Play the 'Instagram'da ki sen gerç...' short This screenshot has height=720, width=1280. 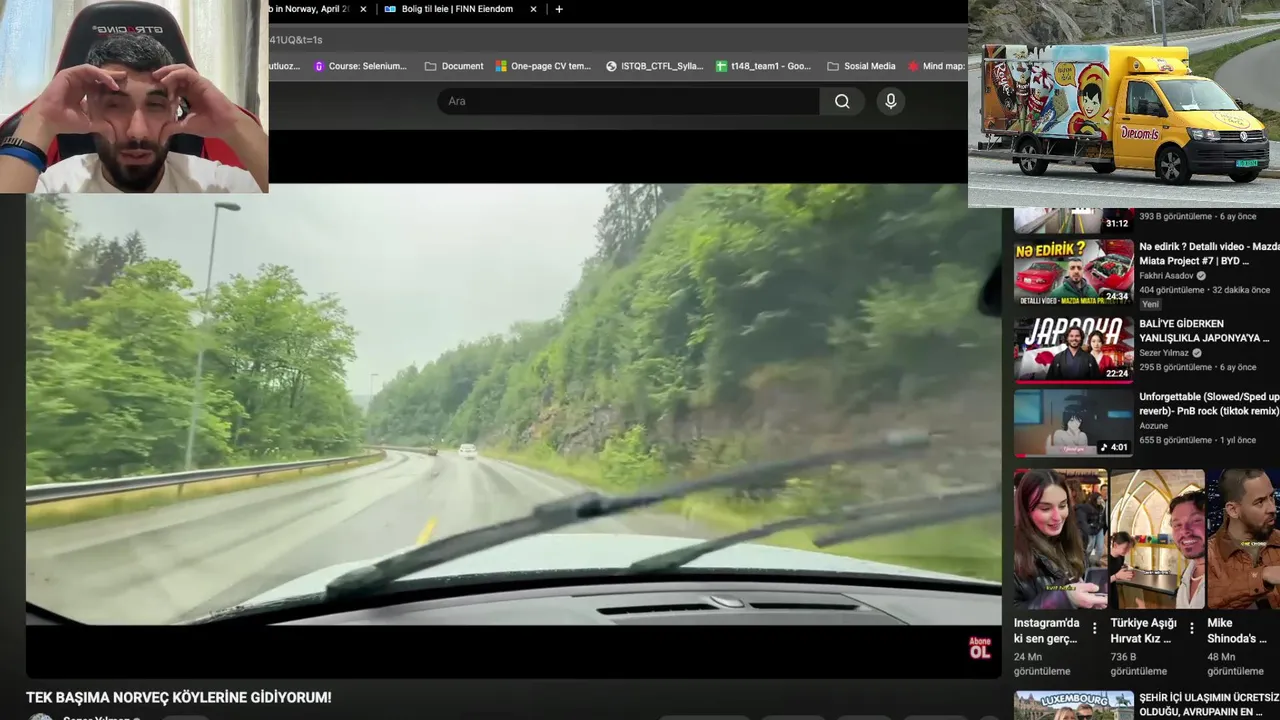(1060, 539)
